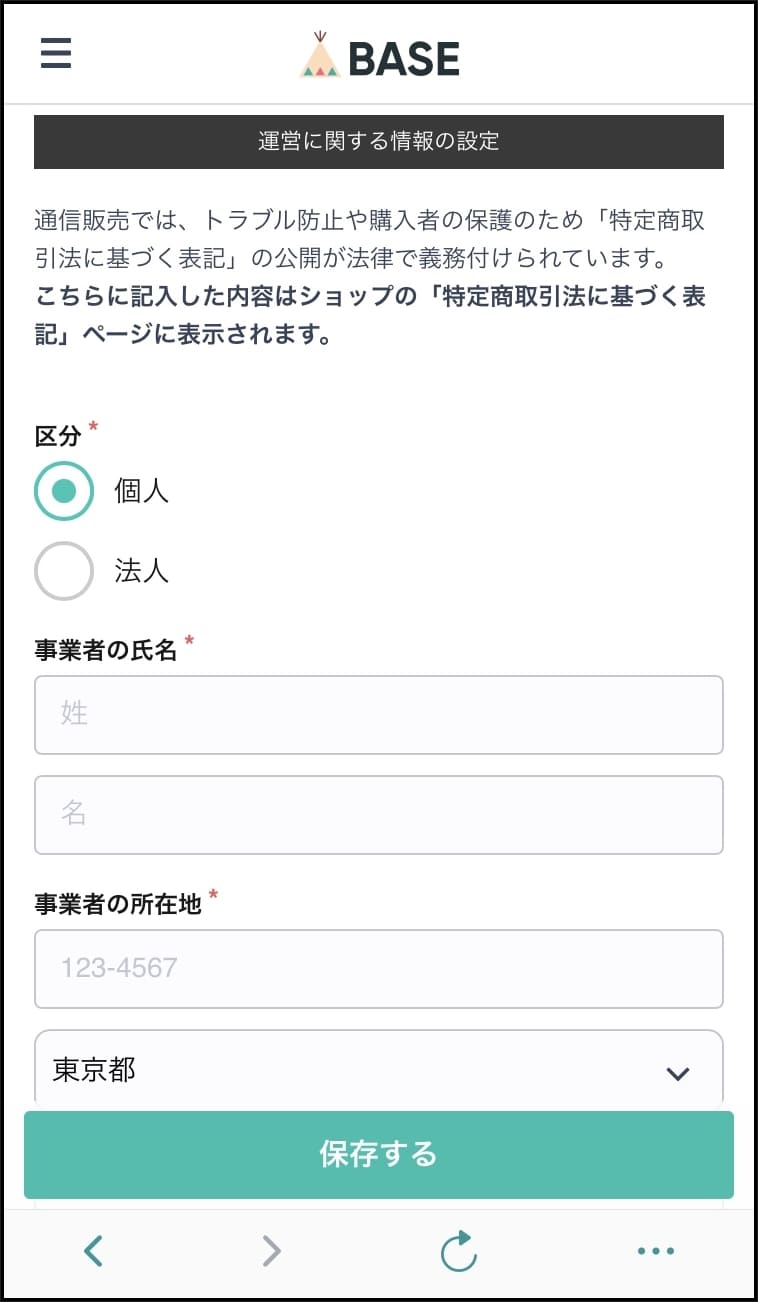Viewport: 758px width, 1302px height.
Task: Click the 法人 option label
Action: click(142, 571)
